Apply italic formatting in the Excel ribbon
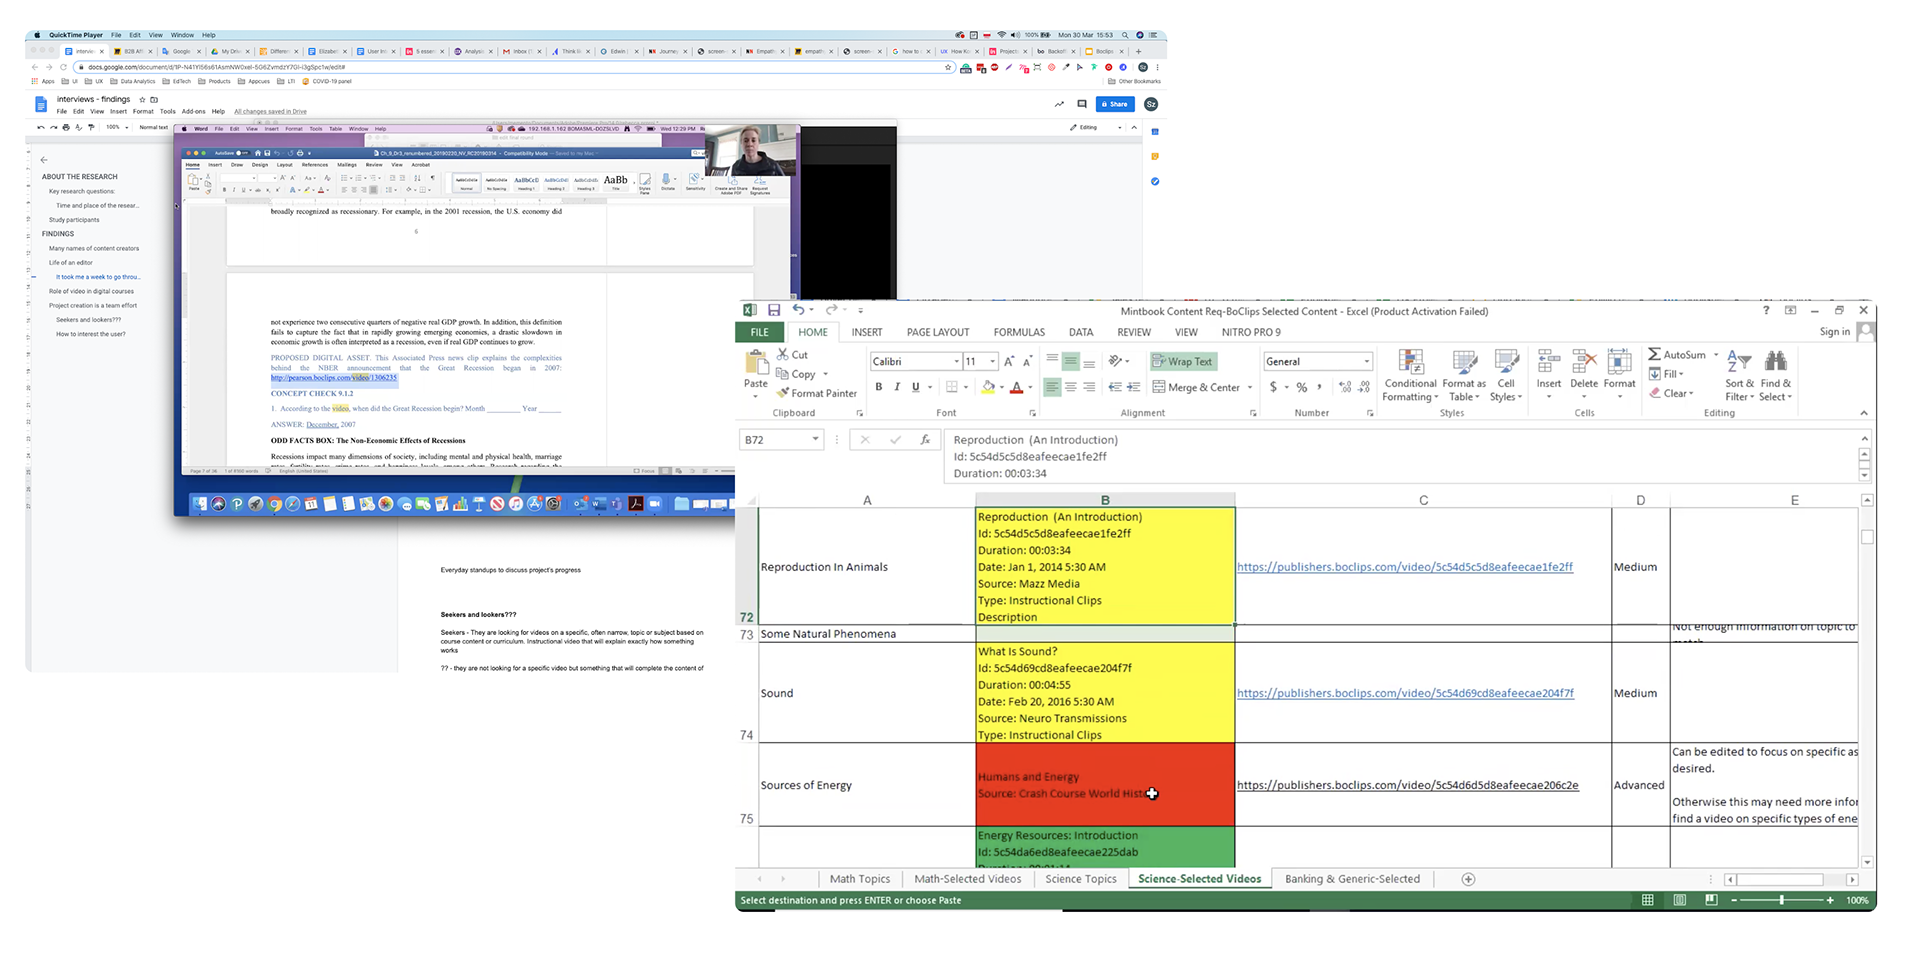Image resolution: width=1920 pixels, height=961 pixels. (897, 387)
